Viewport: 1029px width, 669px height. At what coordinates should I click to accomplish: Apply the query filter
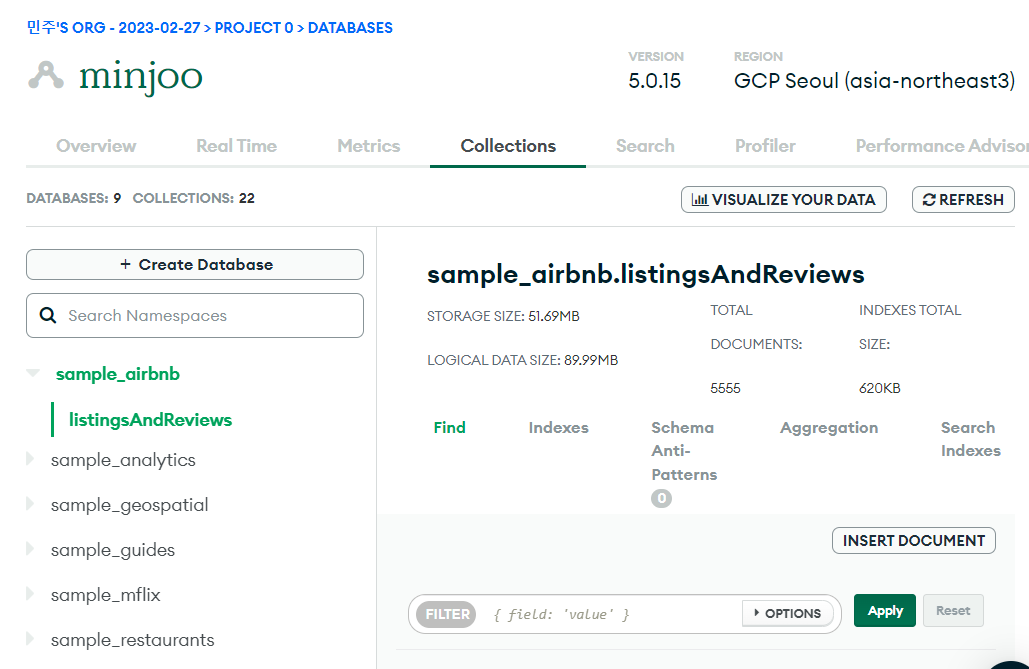[x=885, y=611]
